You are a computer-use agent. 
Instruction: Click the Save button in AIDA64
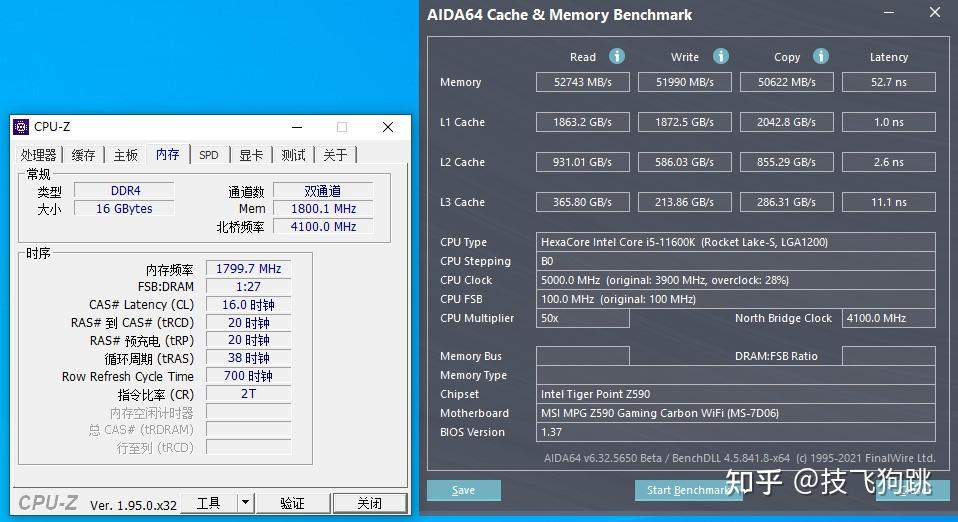tap(464, 490)
